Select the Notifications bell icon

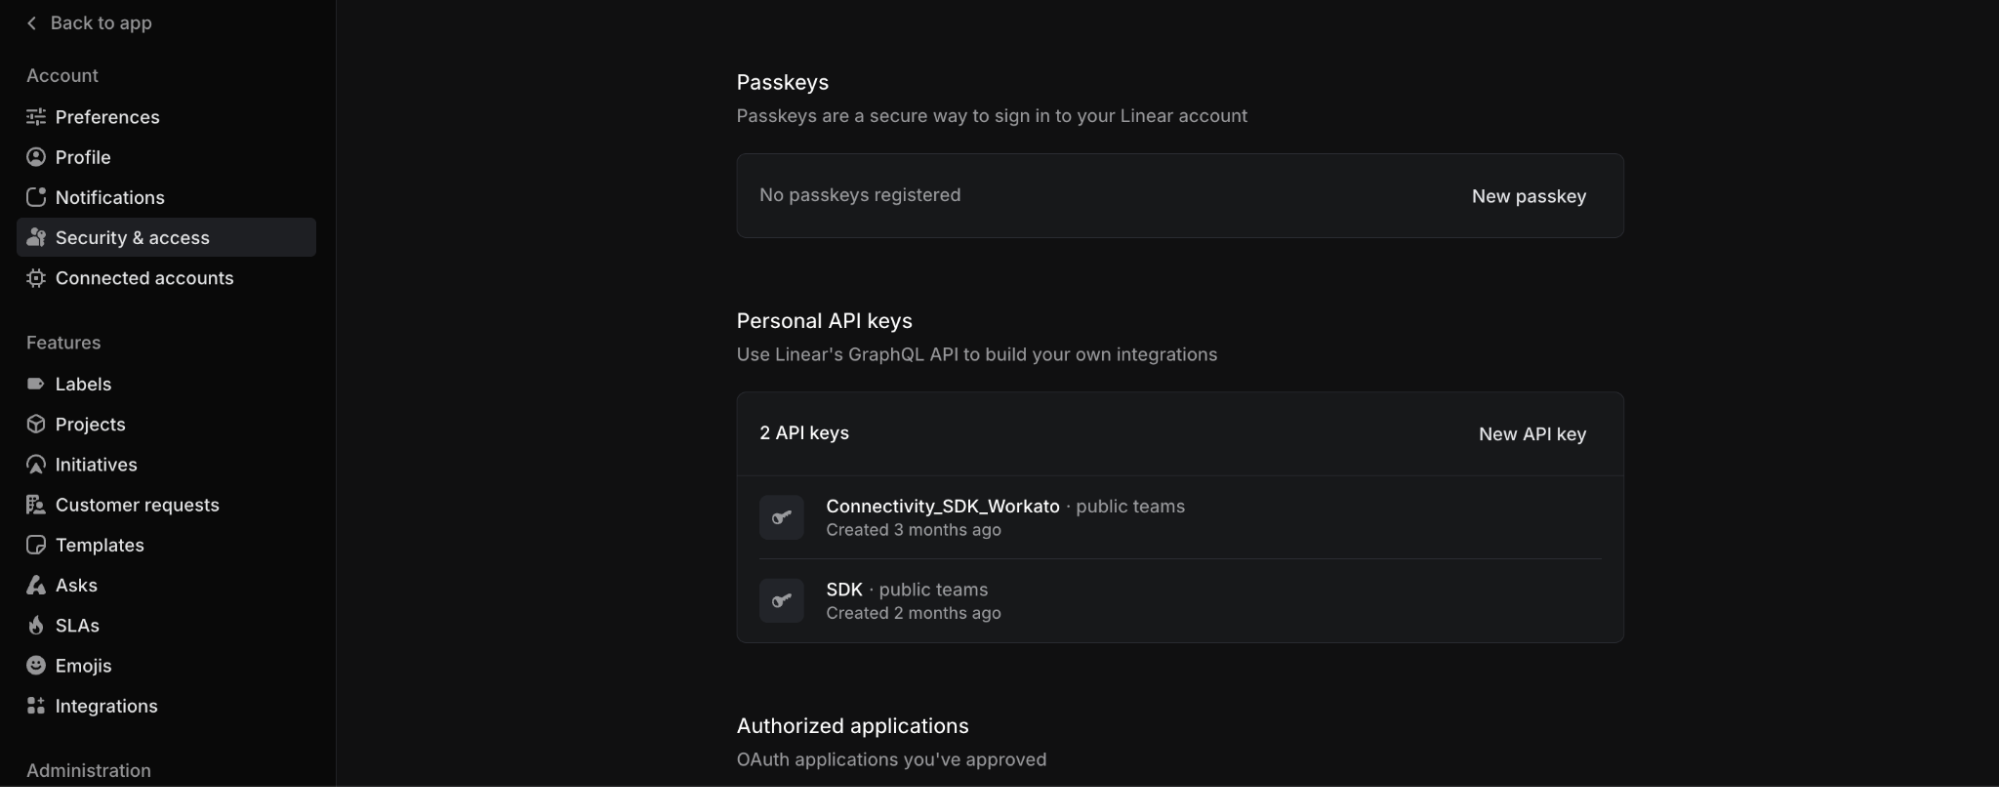tap(36, 197)
